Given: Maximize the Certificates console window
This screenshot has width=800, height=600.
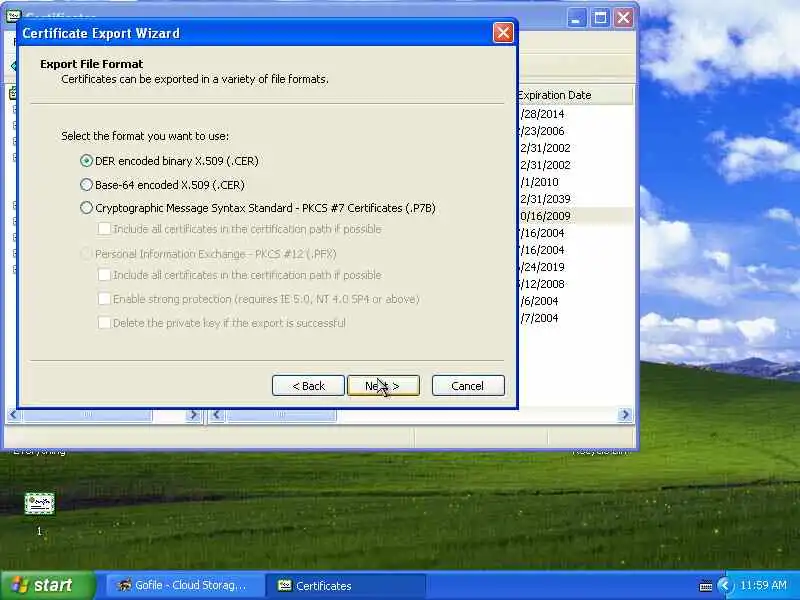Looking at the screenshot, I should pos(601,18).
